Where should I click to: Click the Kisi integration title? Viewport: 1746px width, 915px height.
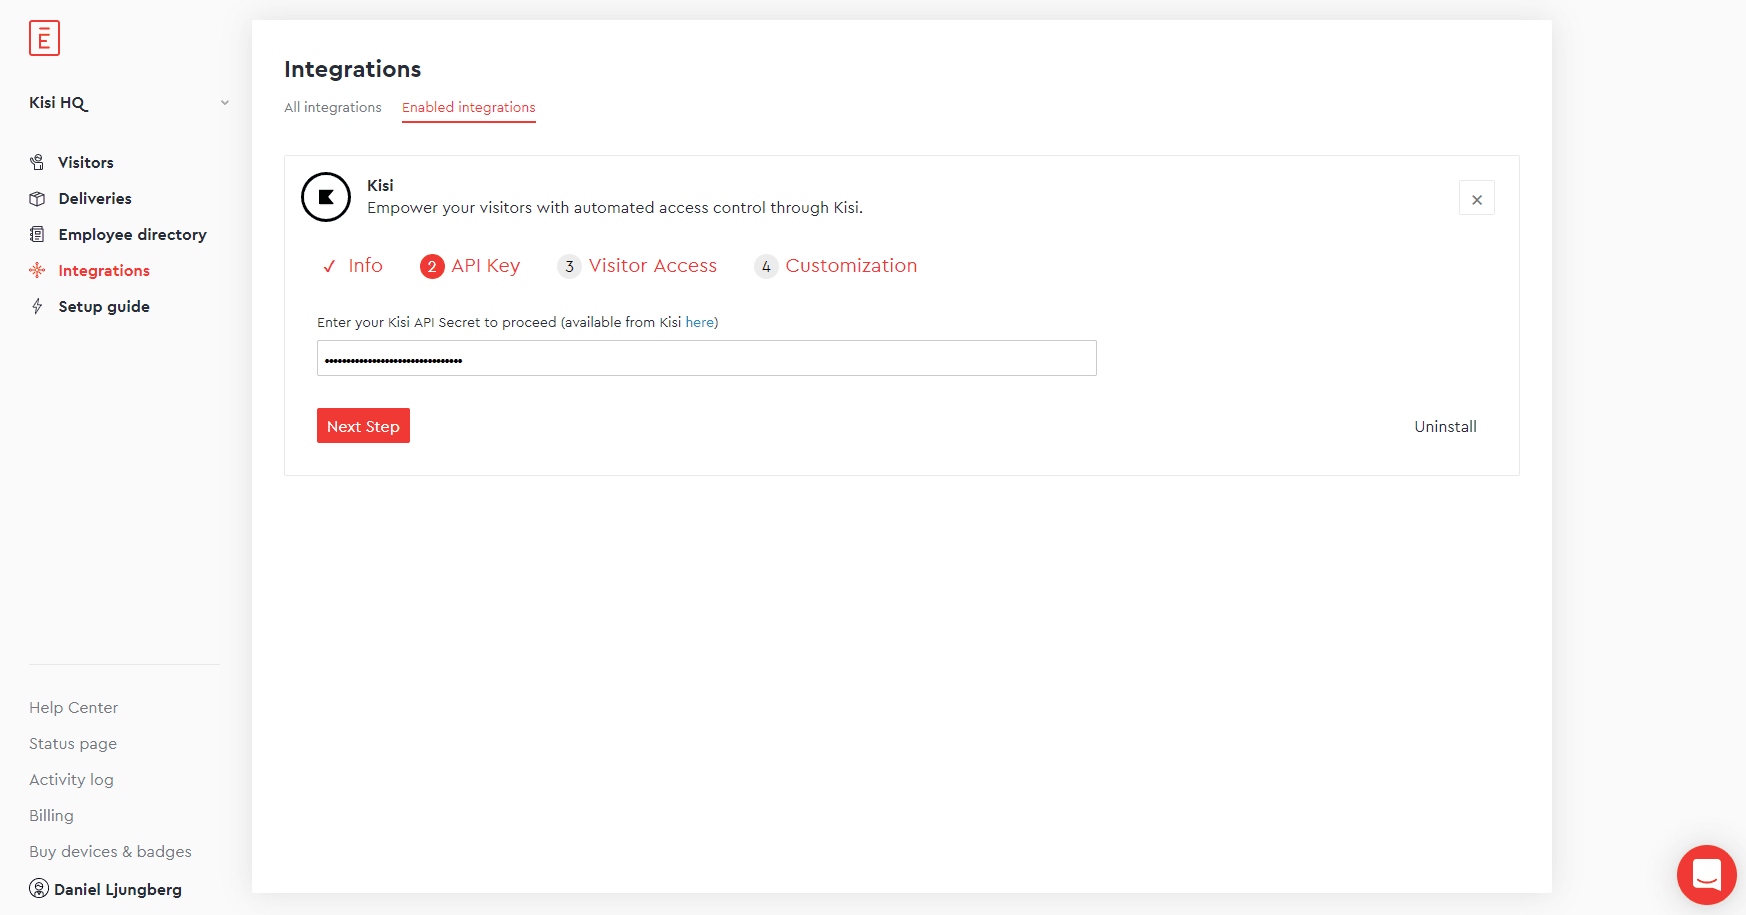tap(380, 185)
